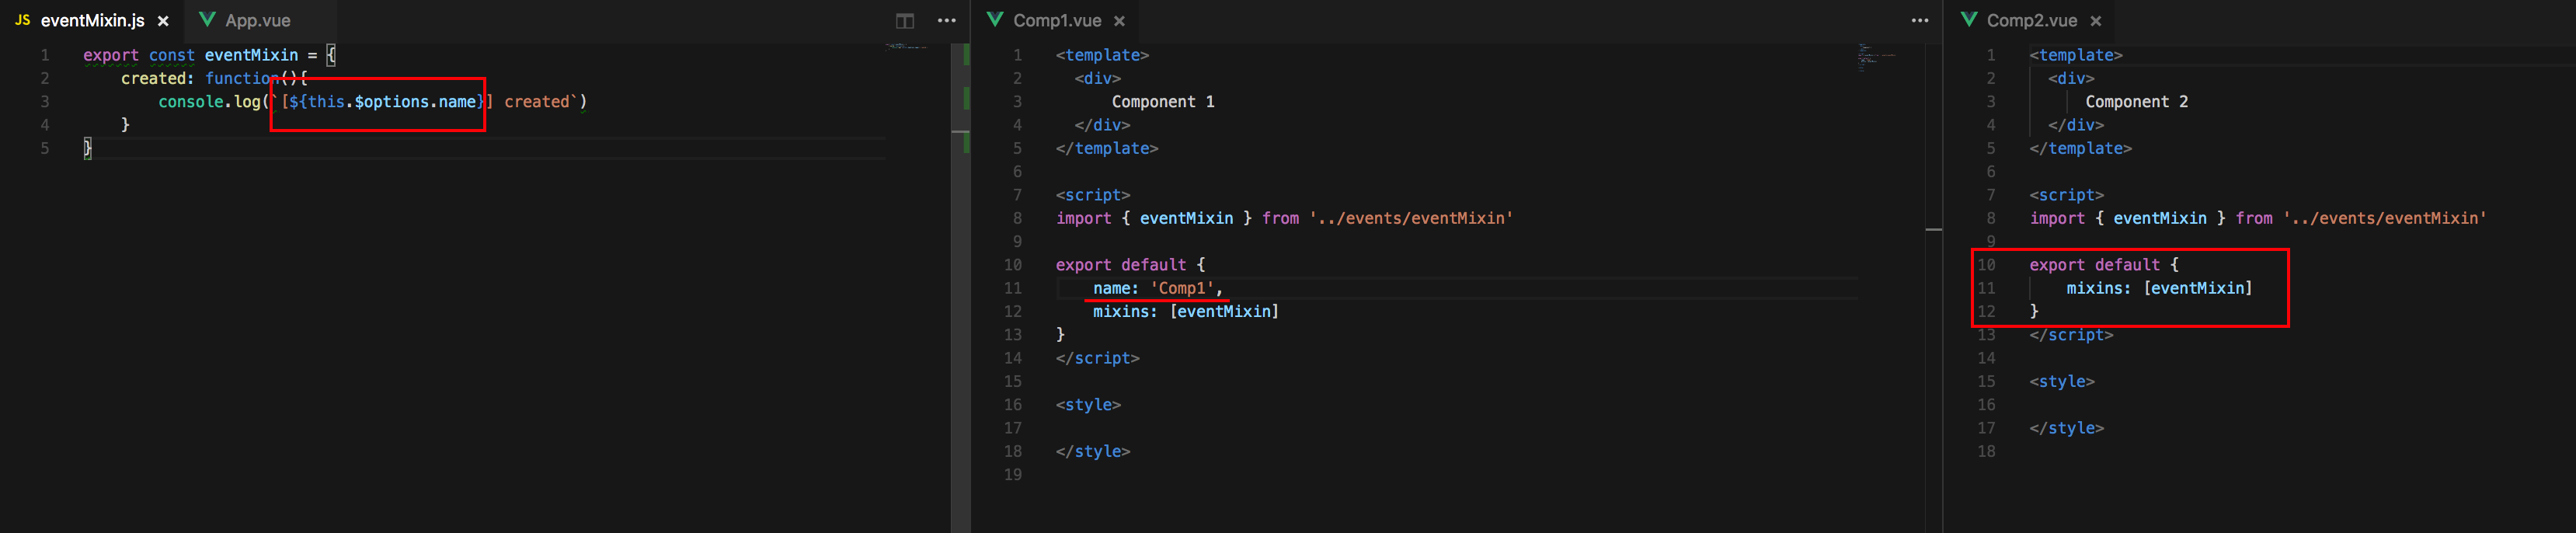
Task: Click '</style>' tag in Comp2.vue
Action: (x=2066, y=428)
